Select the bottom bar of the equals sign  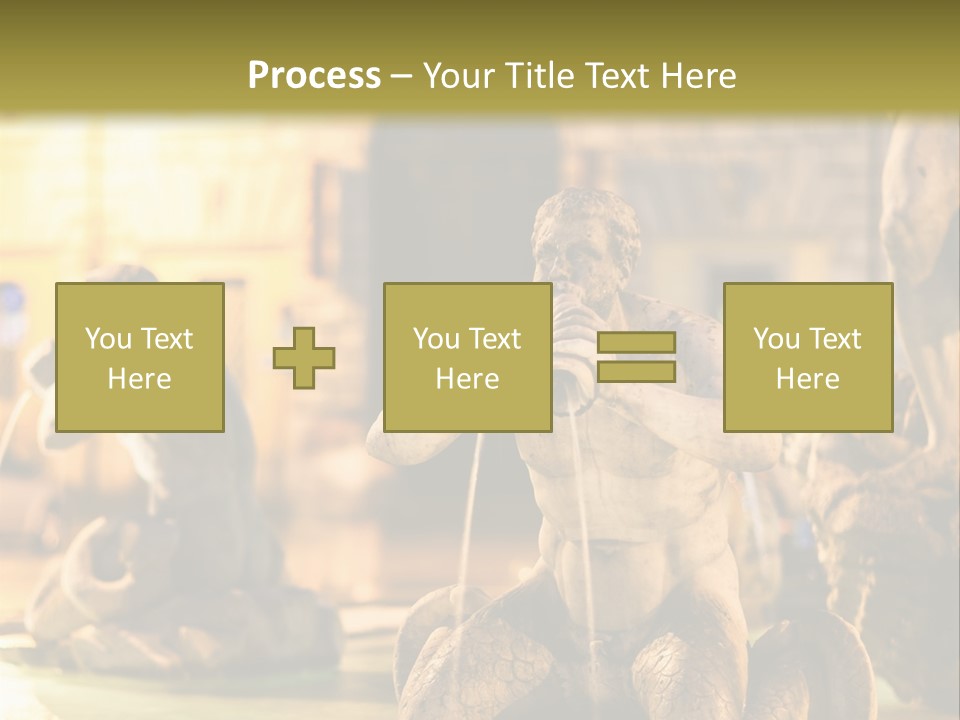click(x=637, y=372)
